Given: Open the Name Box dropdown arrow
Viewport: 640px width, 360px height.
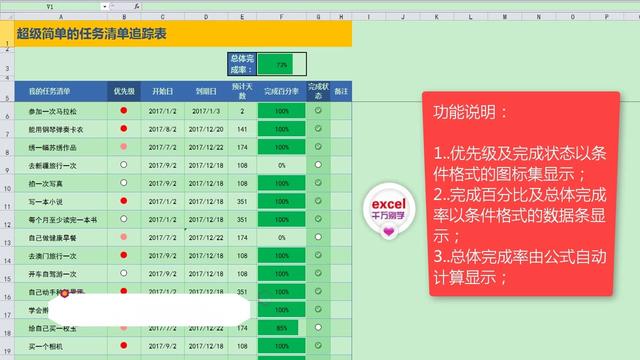Looking at the screenshot, I should click(104, 7).
